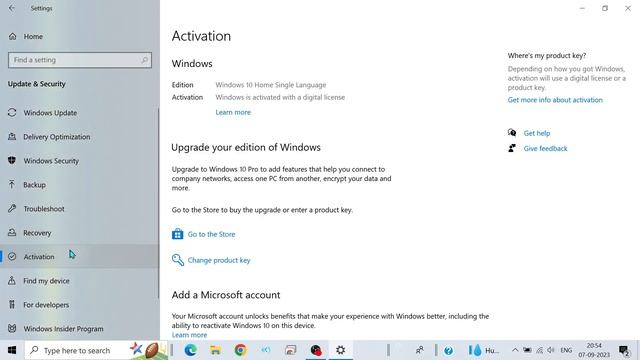
Task: Click the taskbar Type here to search box
Action: (x=96, y=350)
